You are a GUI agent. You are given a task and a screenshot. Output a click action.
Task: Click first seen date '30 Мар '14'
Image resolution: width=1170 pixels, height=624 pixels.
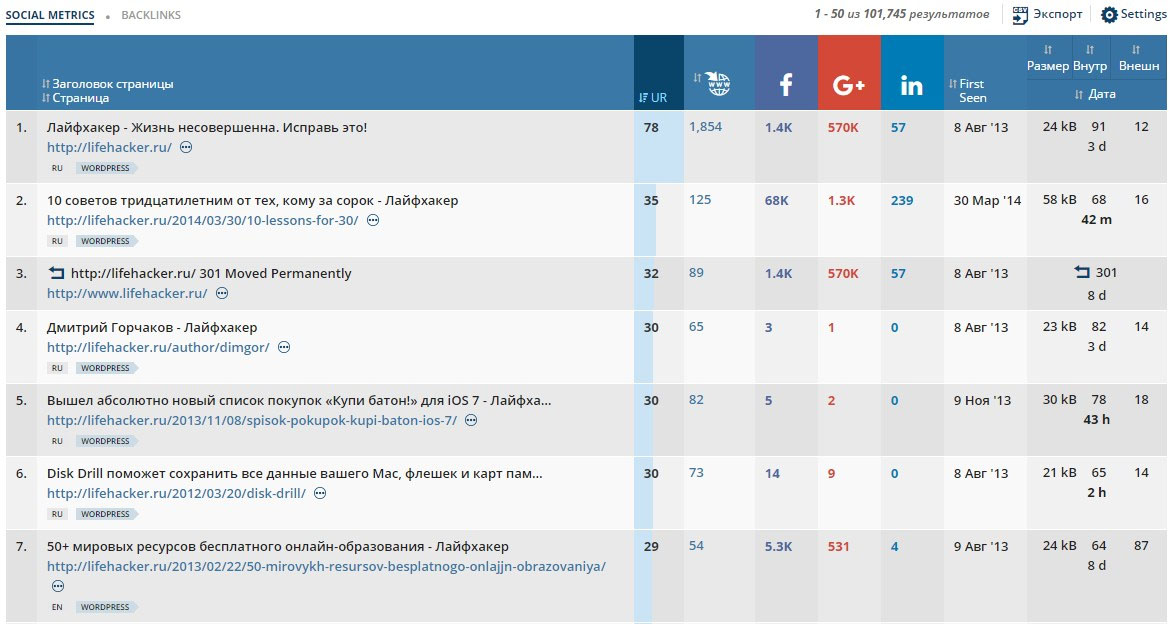click(987, 201)
